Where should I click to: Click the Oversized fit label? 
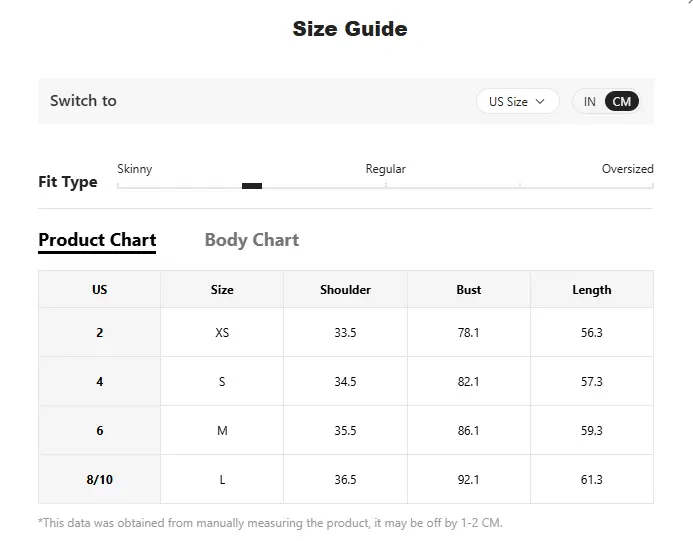(x=628, y=169)
